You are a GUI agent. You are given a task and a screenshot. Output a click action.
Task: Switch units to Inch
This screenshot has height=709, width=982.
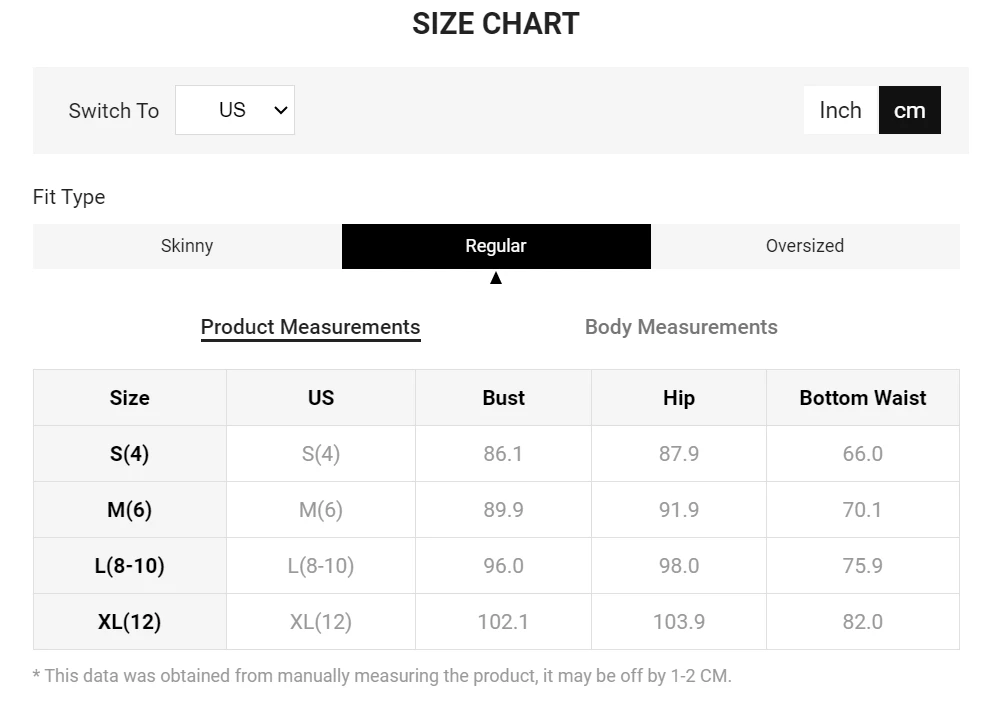pos(840,110)
